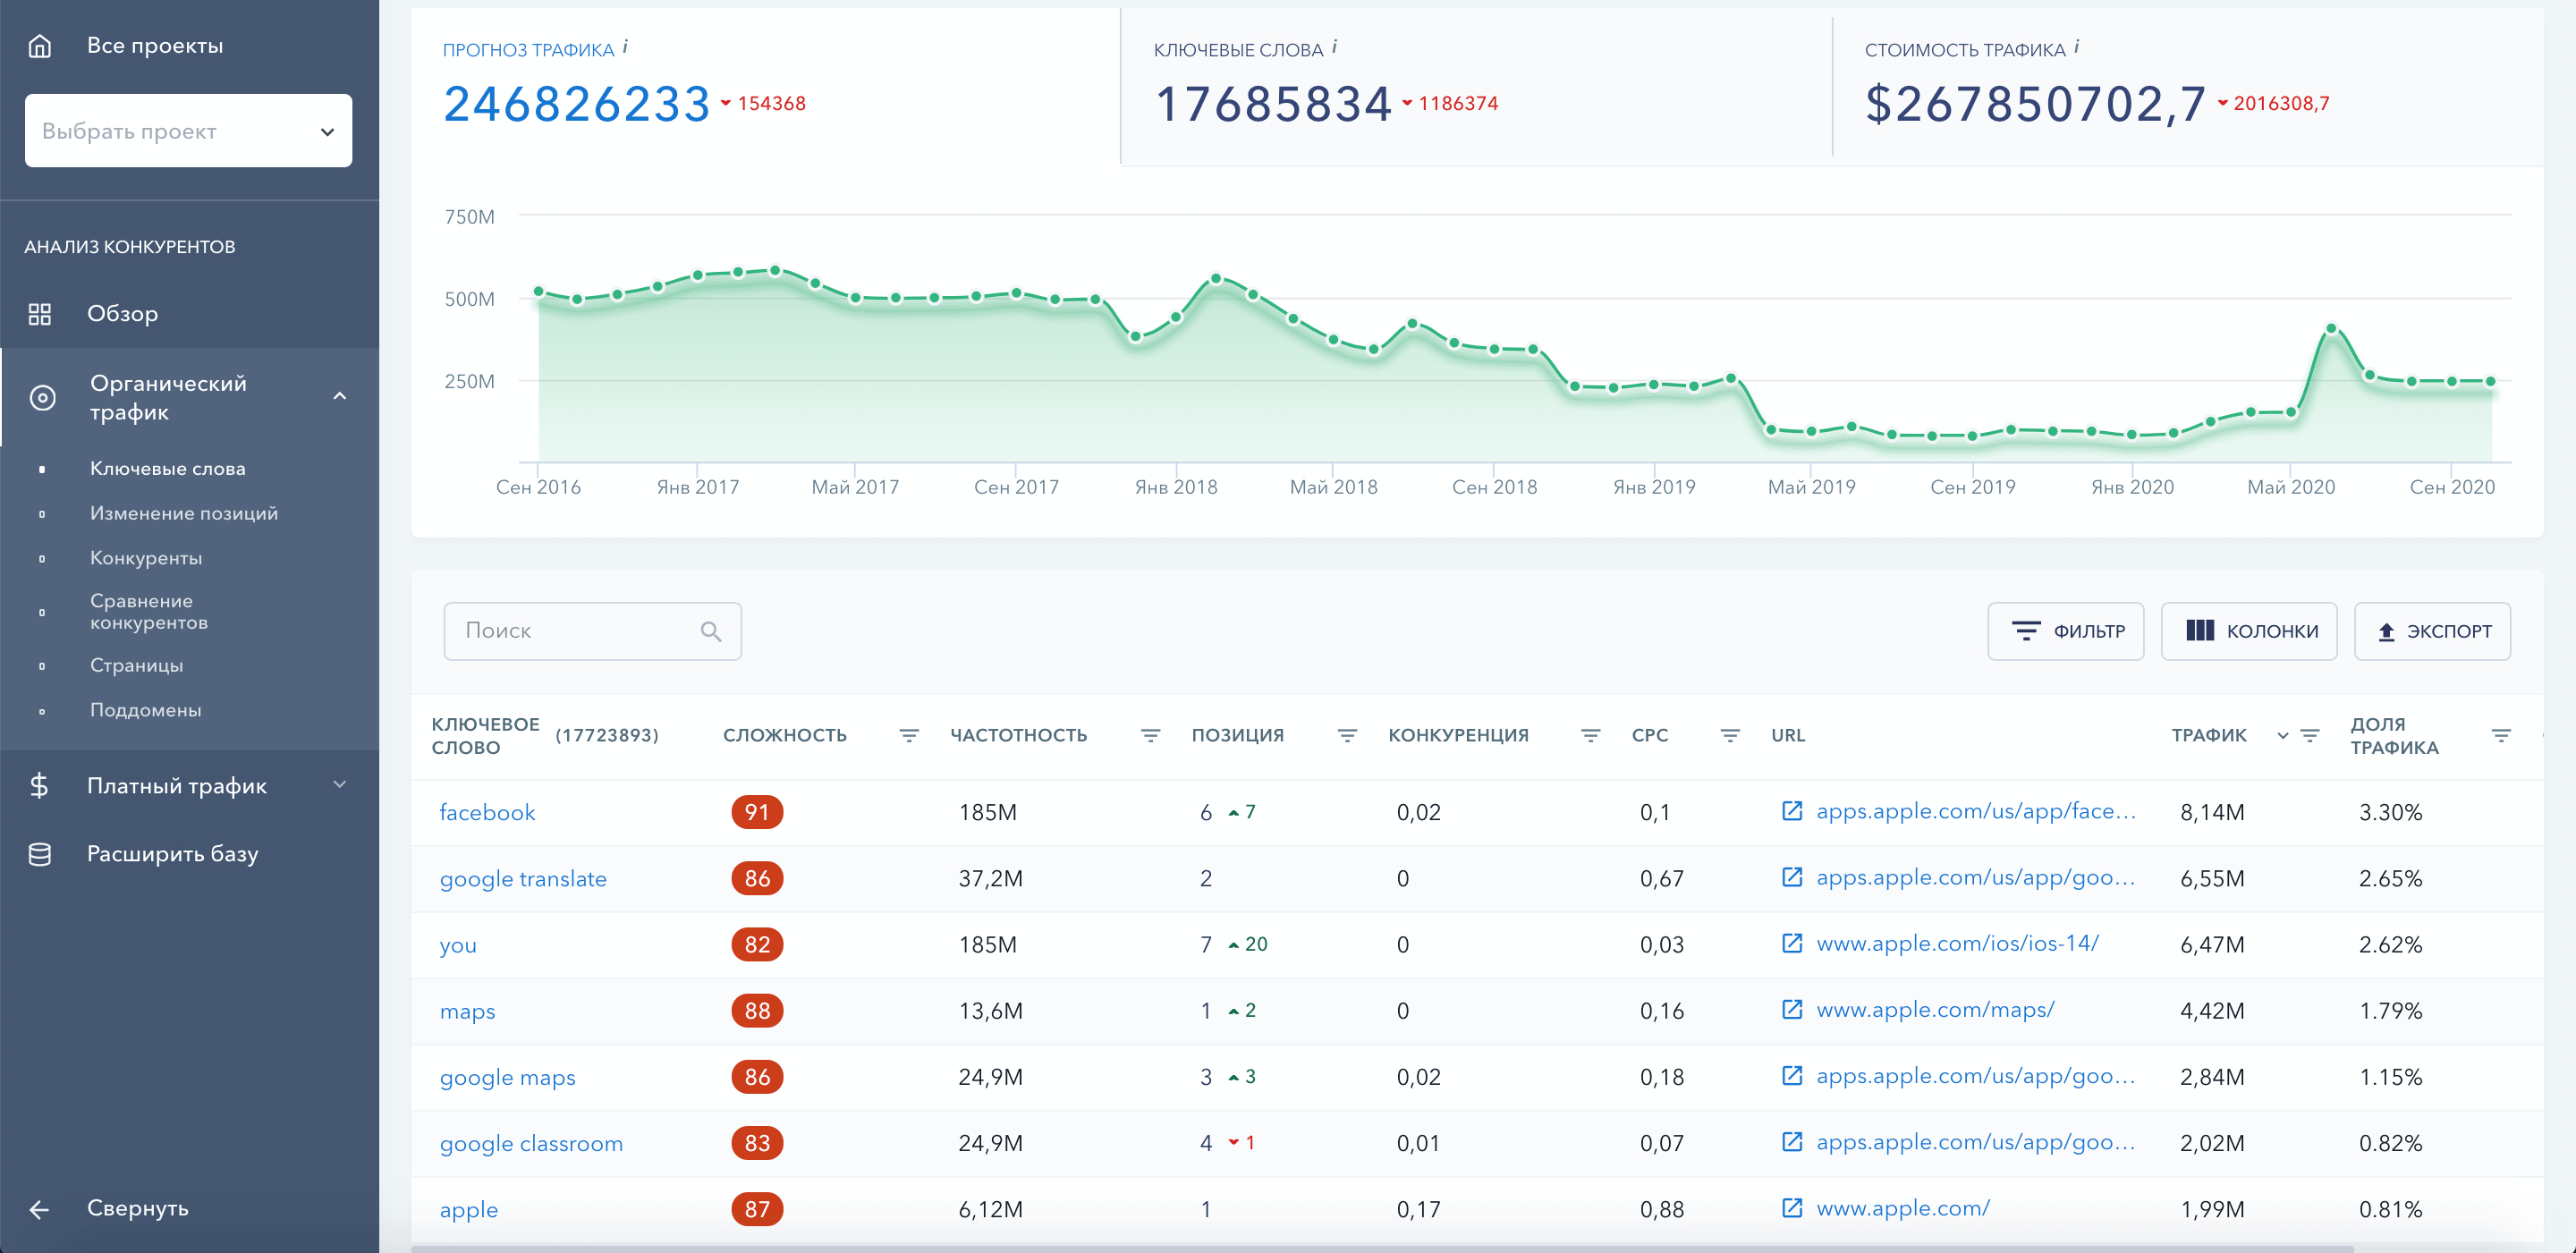This screenshot has width=2576, height=1253.
Task: Click the magnifier icon in search box
Action: pyautogui.click(x=711, y=631)
